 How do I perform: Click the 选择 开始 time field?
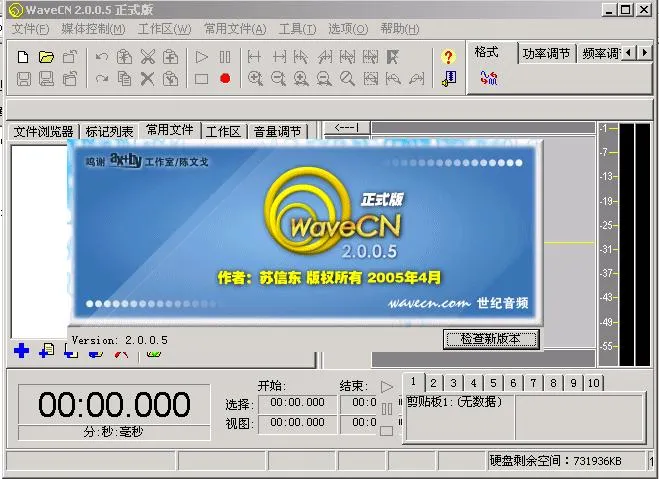pyautogui.click(x=297, y=403)
